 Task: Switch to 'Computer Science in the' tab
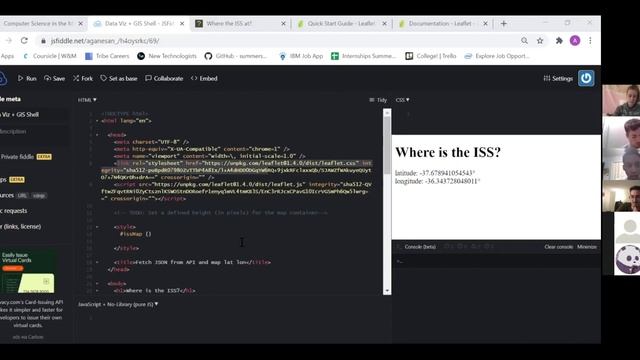click(x=38, y=24)
